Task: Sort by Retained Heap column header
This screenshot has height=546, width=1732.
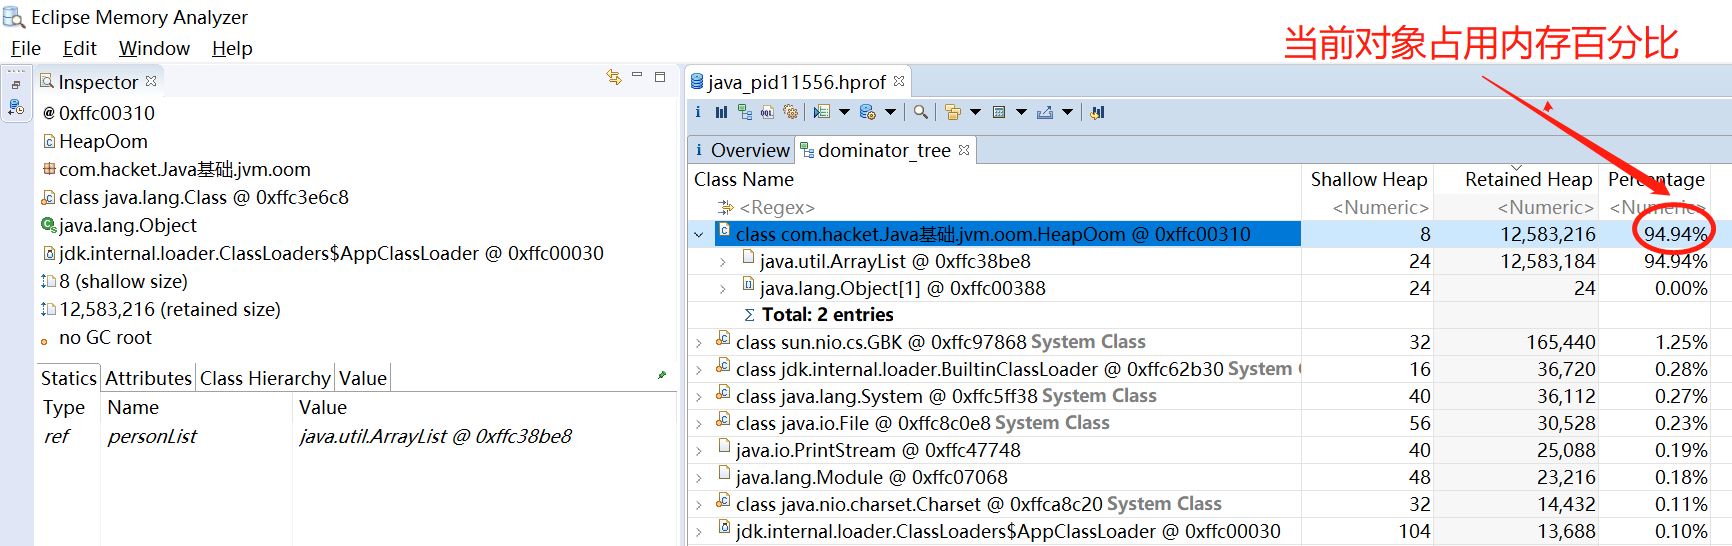Action: coord(1517,179)
